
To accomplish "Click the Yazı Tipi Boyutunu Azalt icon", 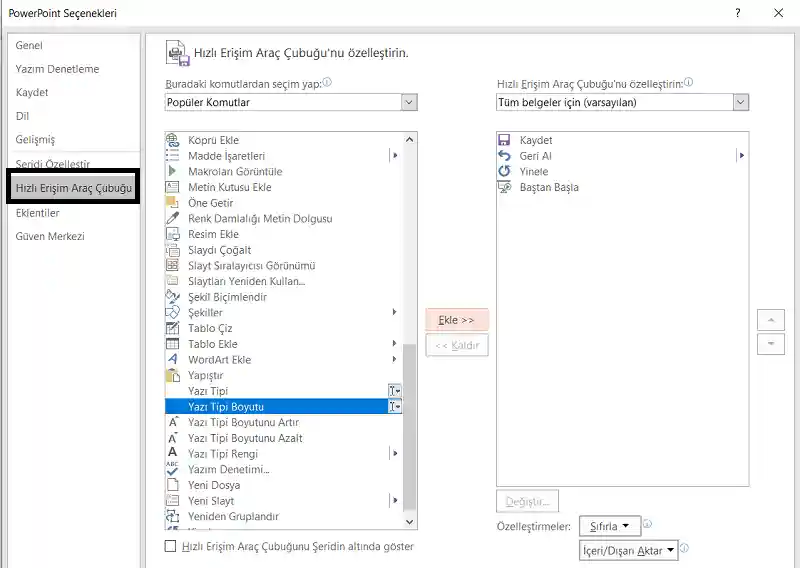I will (x=173, y=438).
